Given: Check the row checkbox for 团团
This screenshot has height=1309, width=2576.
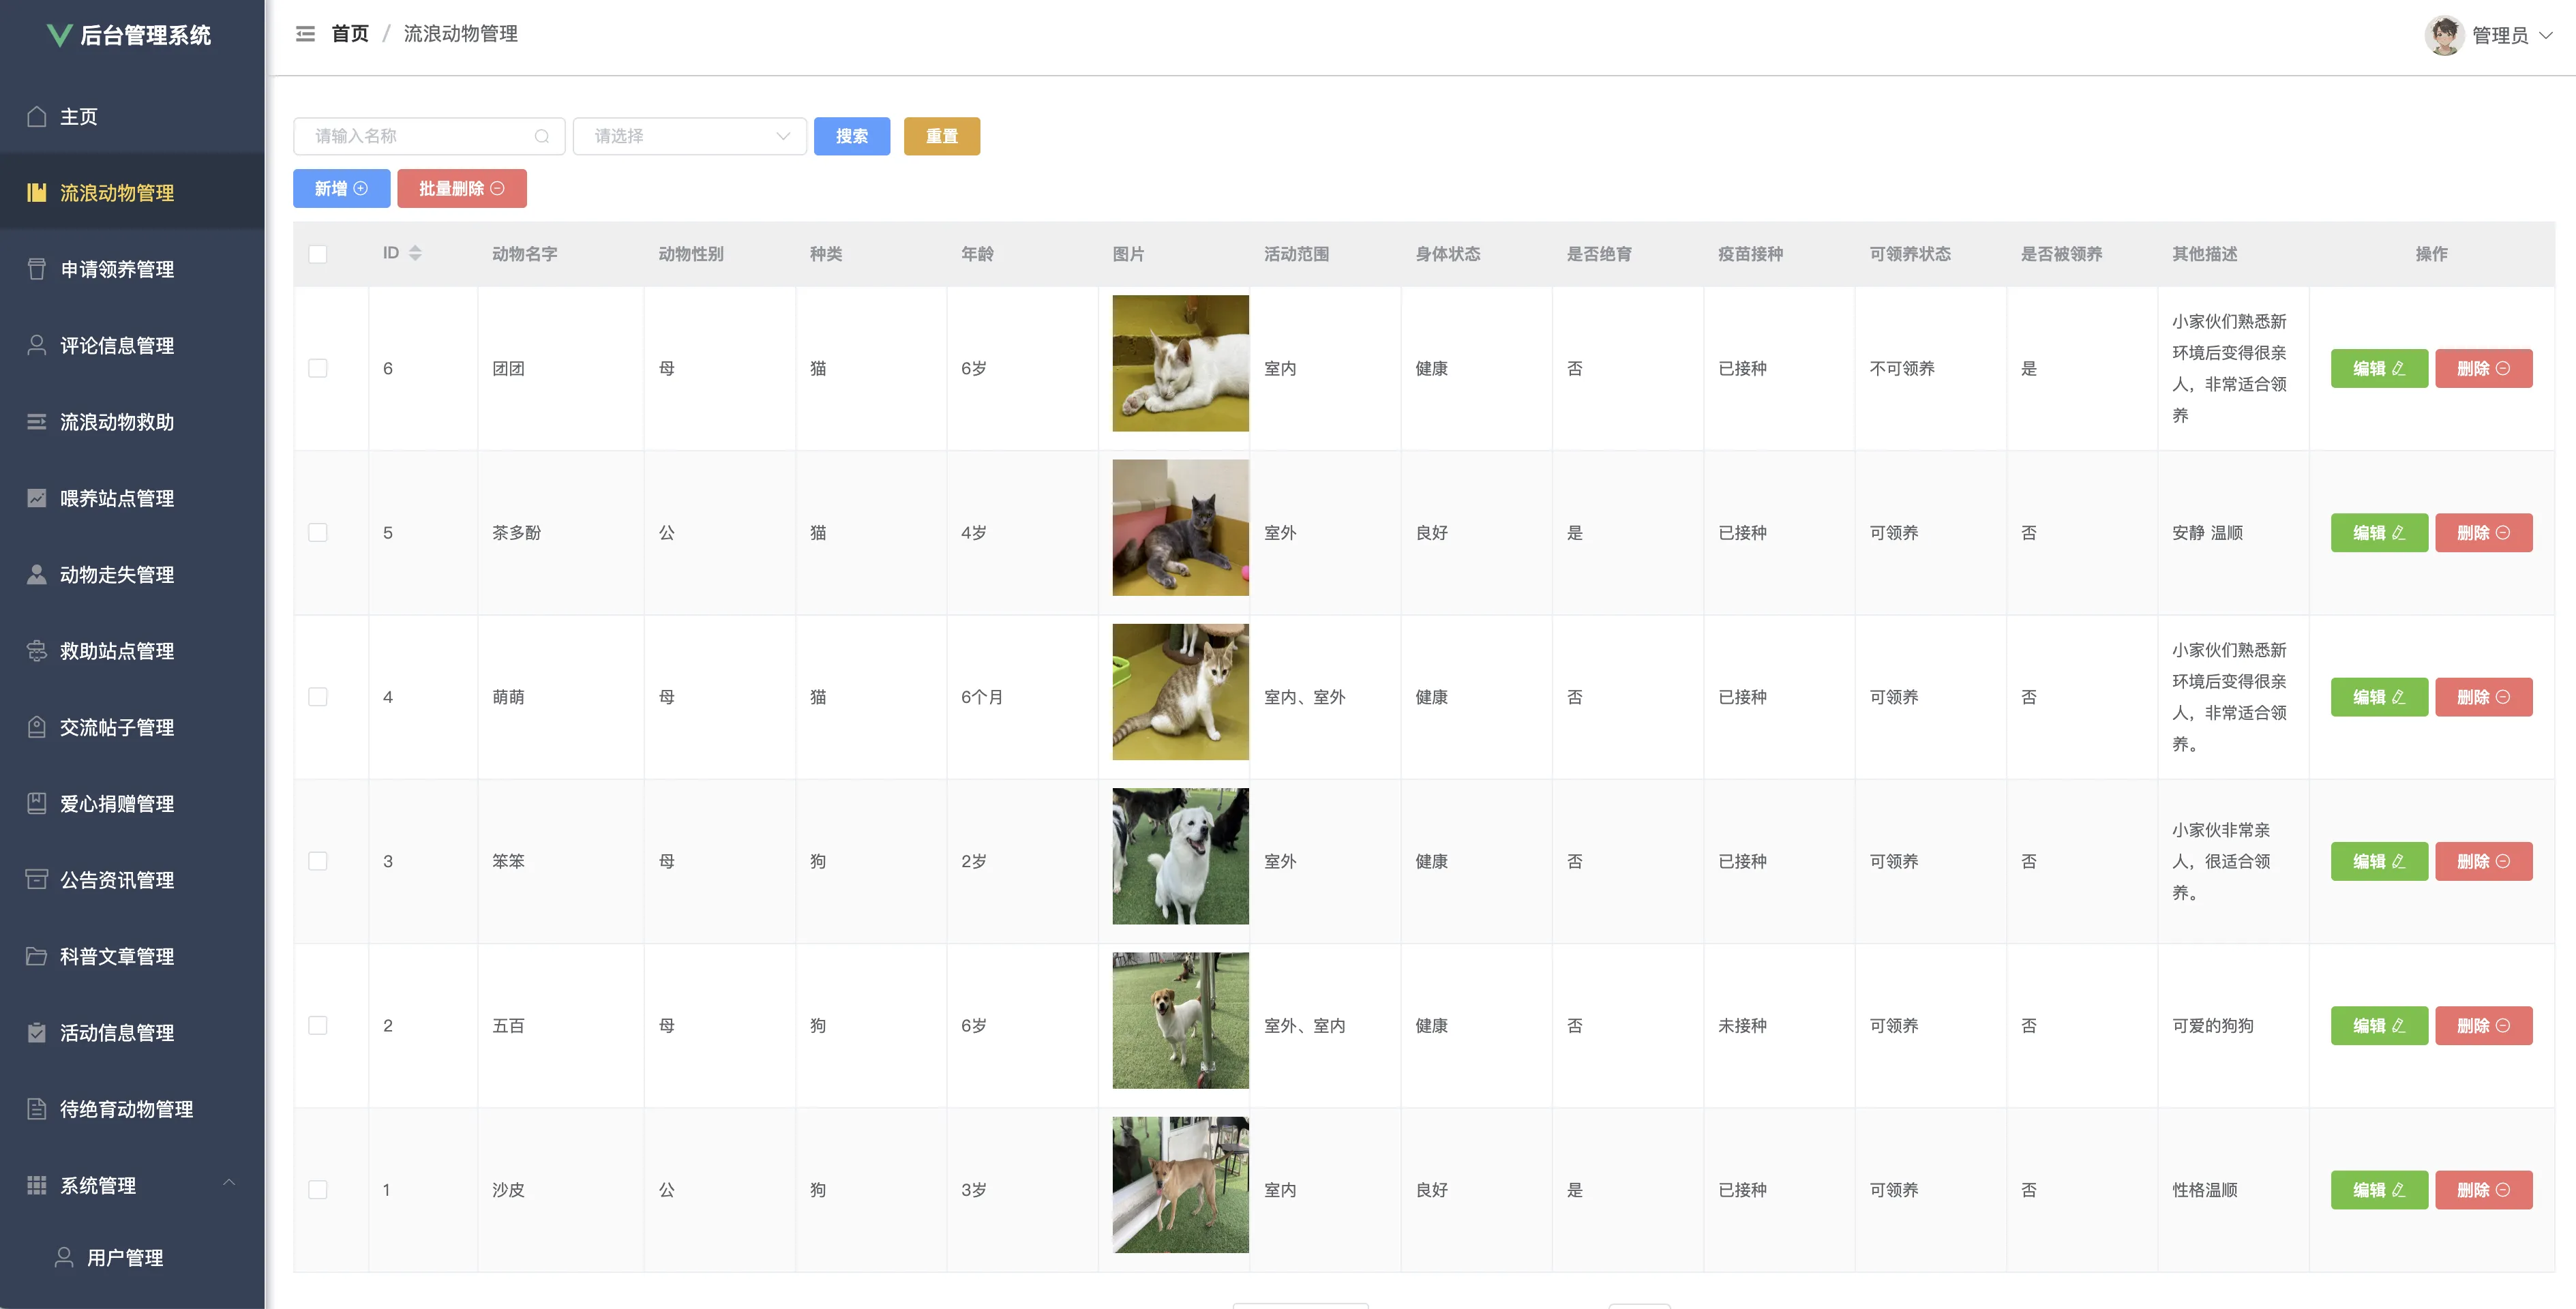Looking at the screenshot, I should click(318, 369).
